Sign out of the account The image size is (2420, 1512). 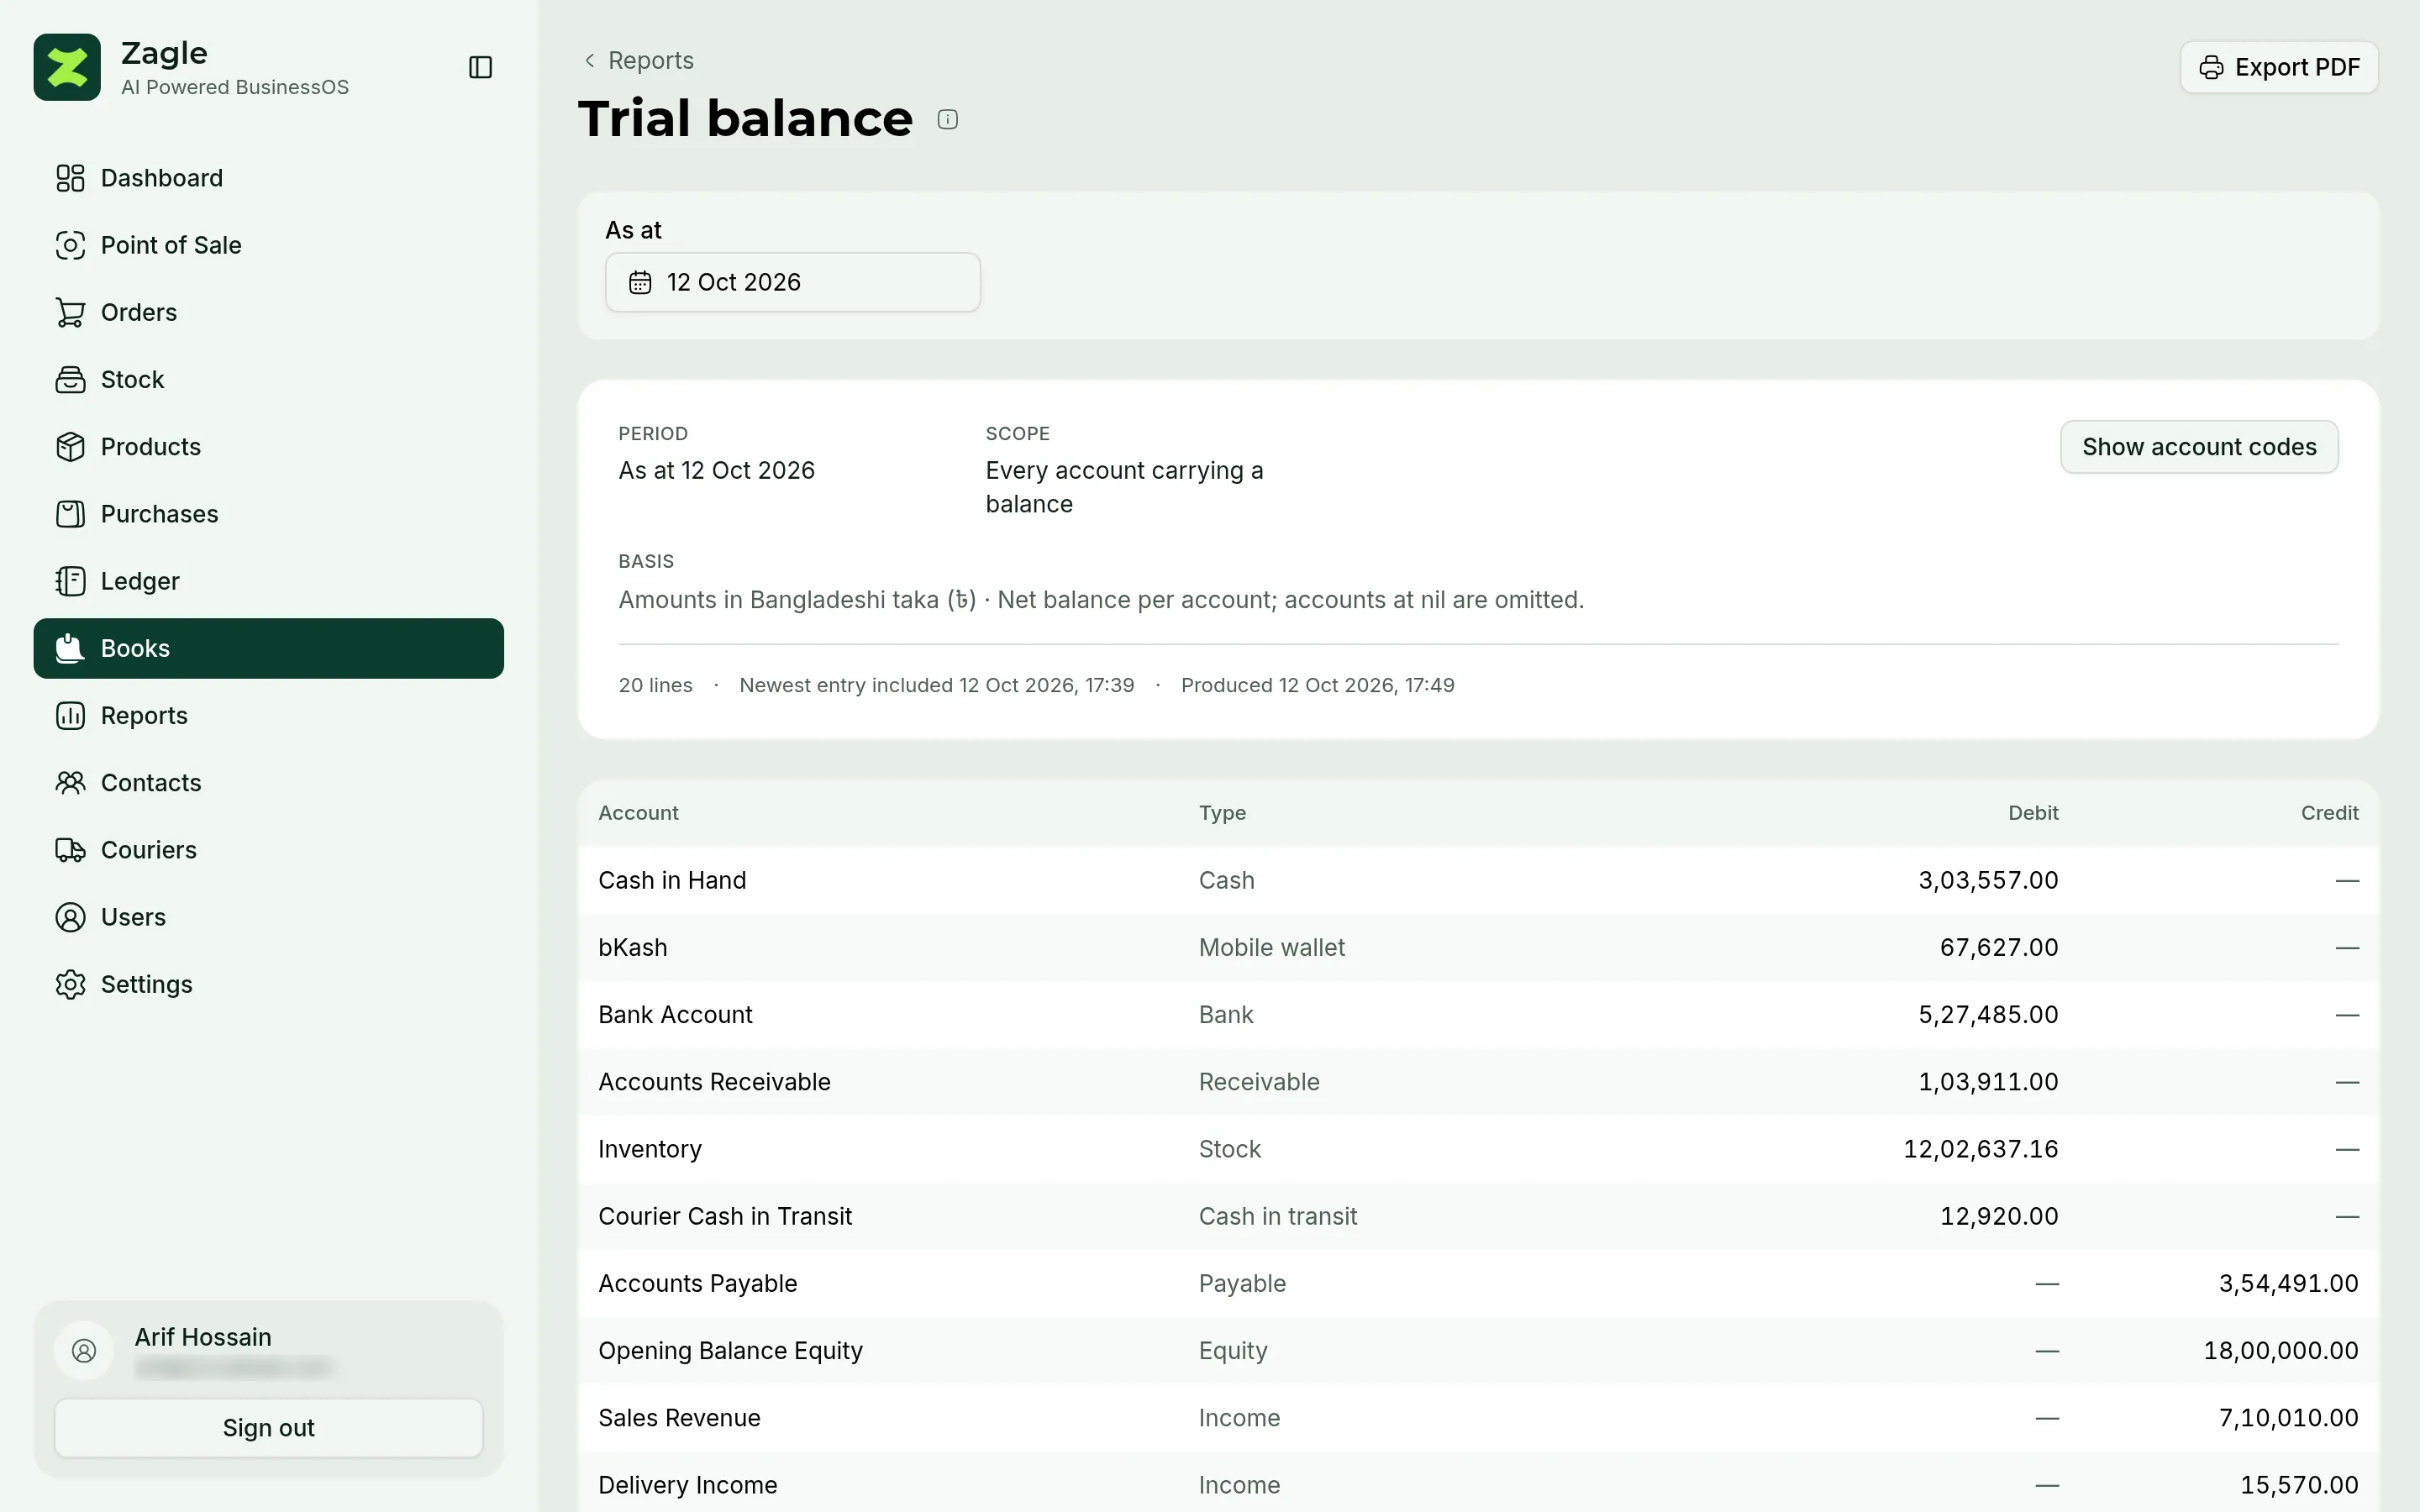268,1428
